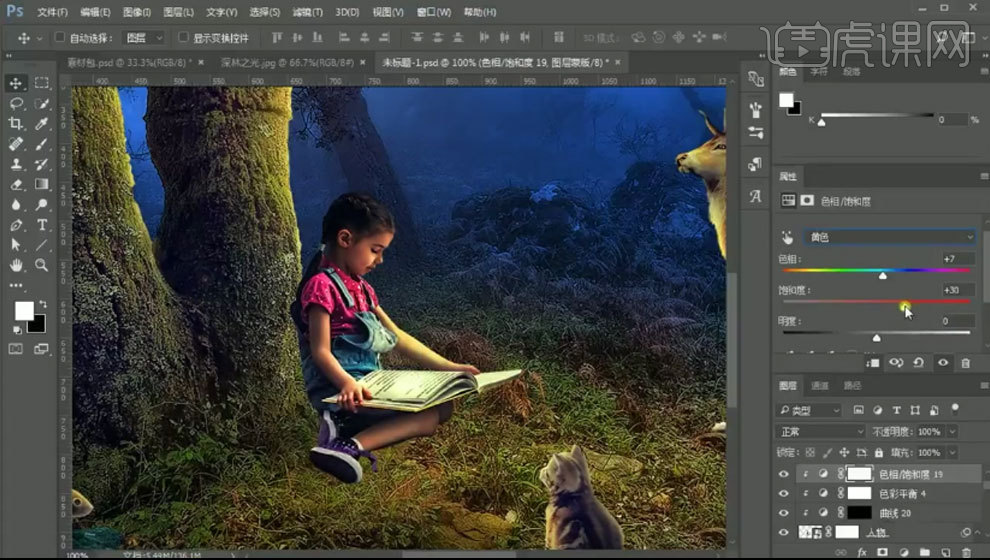View previous state button in Properties
The image size is (990, 560).
(895, 363)
